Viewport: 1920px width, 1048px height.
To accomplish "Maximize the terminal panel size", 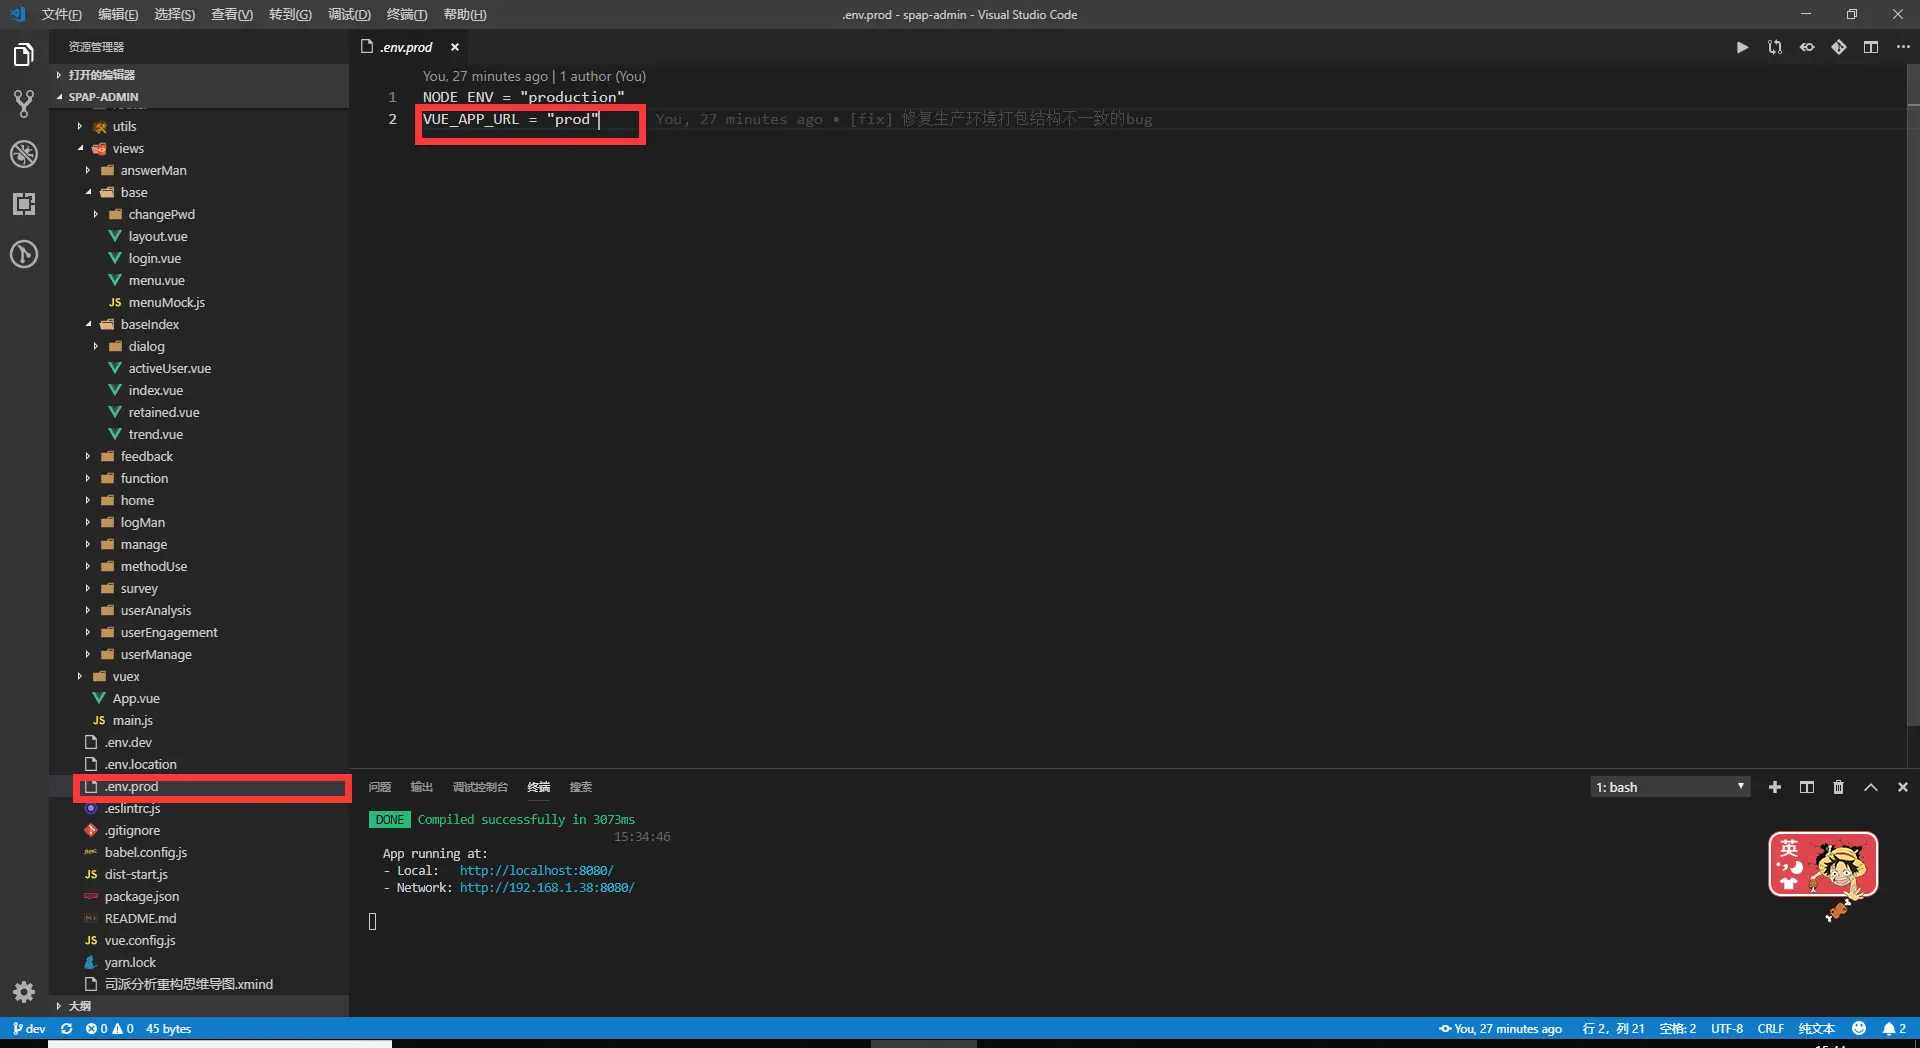I will coord(1871,787).
